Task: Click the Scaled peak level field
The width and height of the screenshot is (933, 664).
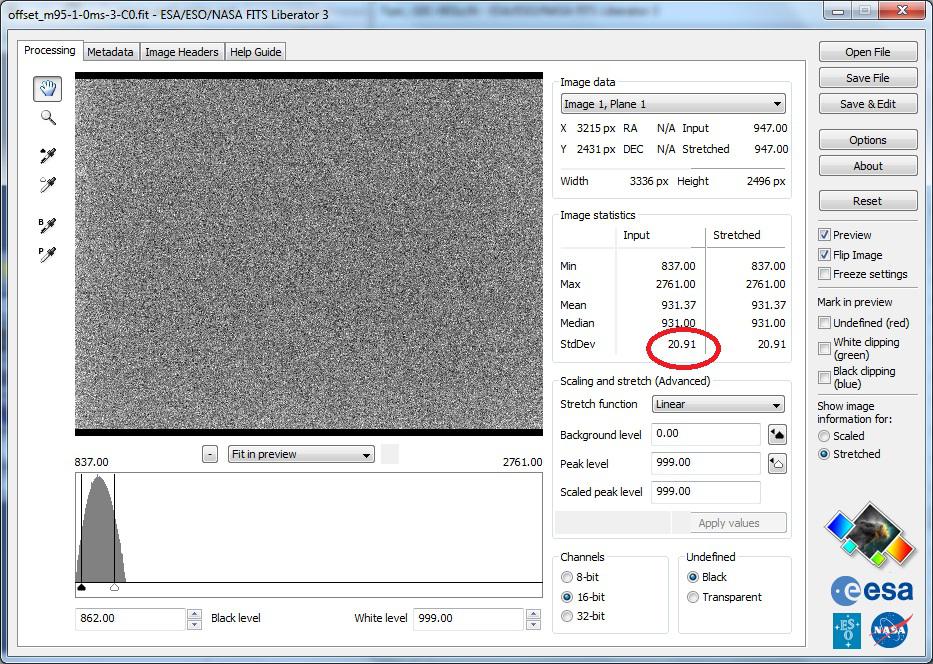Action: tap(706, 492)
